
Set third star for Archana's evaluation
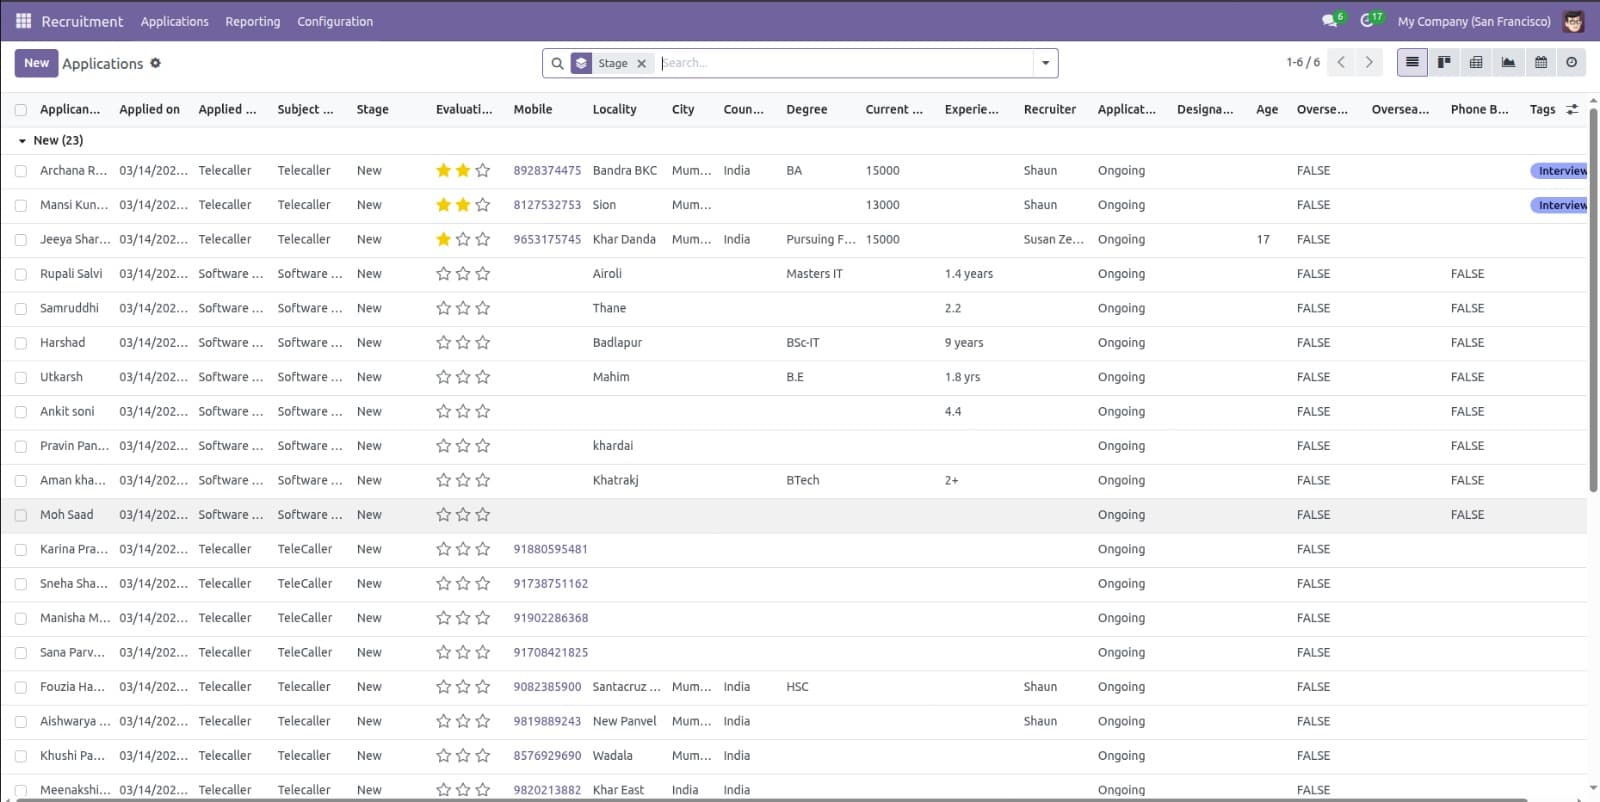tap(483, 171)
